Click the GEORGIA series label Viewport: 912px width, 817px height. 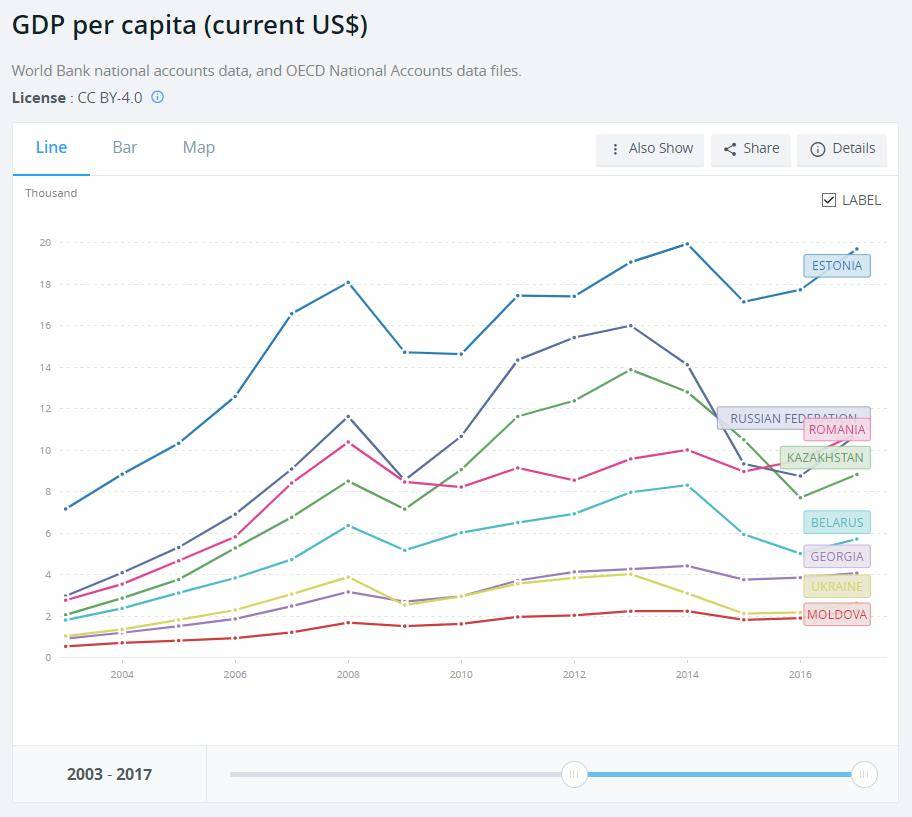(836, 557)
